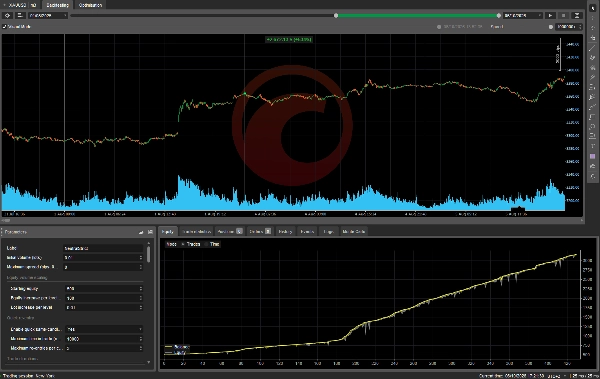This screenshot has height=379, width=600.
Task: Open the purple drawing color swatch
Action: click(593, 156)
